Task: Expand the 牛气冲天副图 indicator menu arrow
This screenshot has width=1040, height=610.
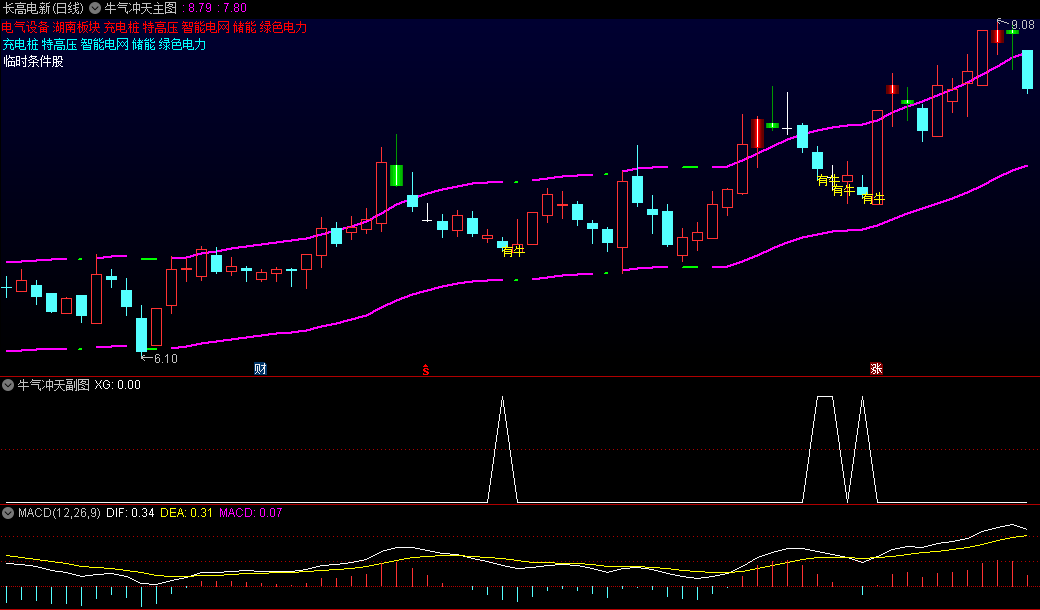Action: pos(8,385)
